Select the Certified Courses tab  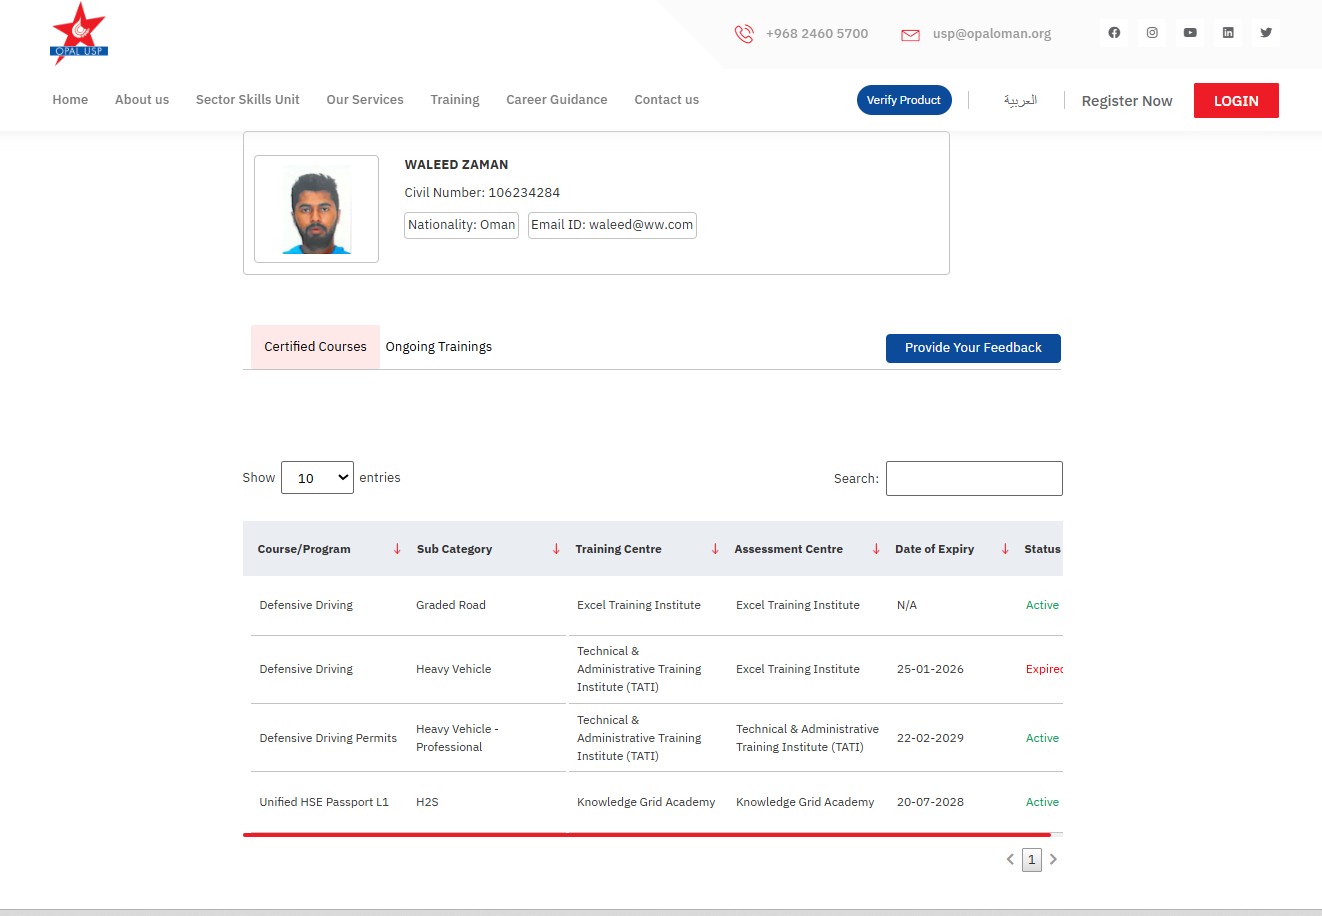[315, 347]
